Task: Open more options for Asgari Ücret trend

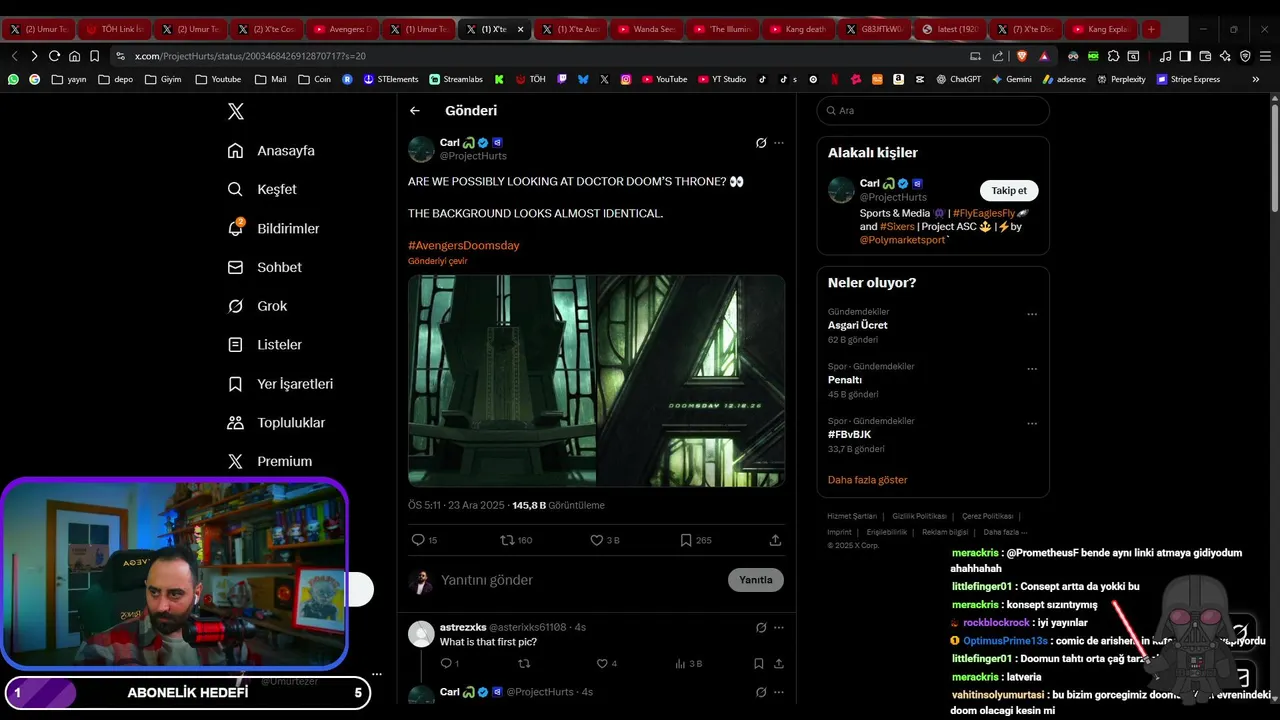Action: (x=1032, y=314)
